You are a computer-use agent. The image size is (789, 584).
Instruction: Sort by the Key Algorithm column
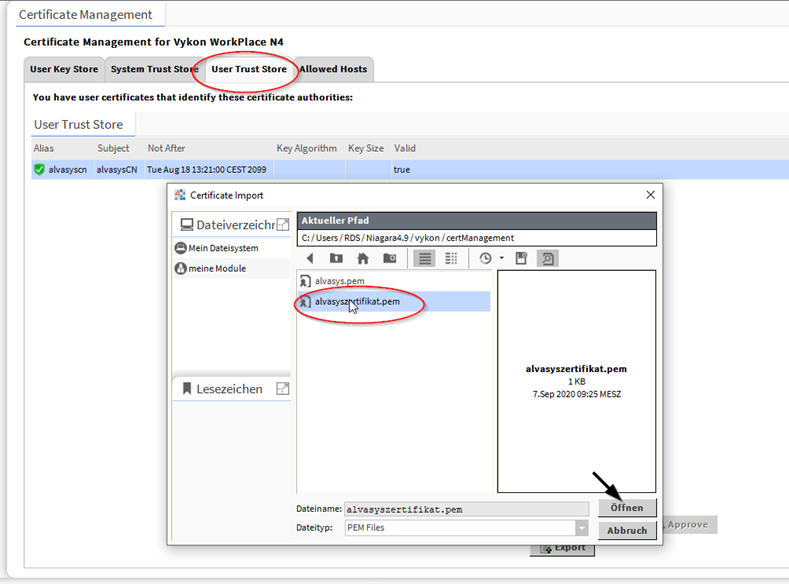coord(306,148)
